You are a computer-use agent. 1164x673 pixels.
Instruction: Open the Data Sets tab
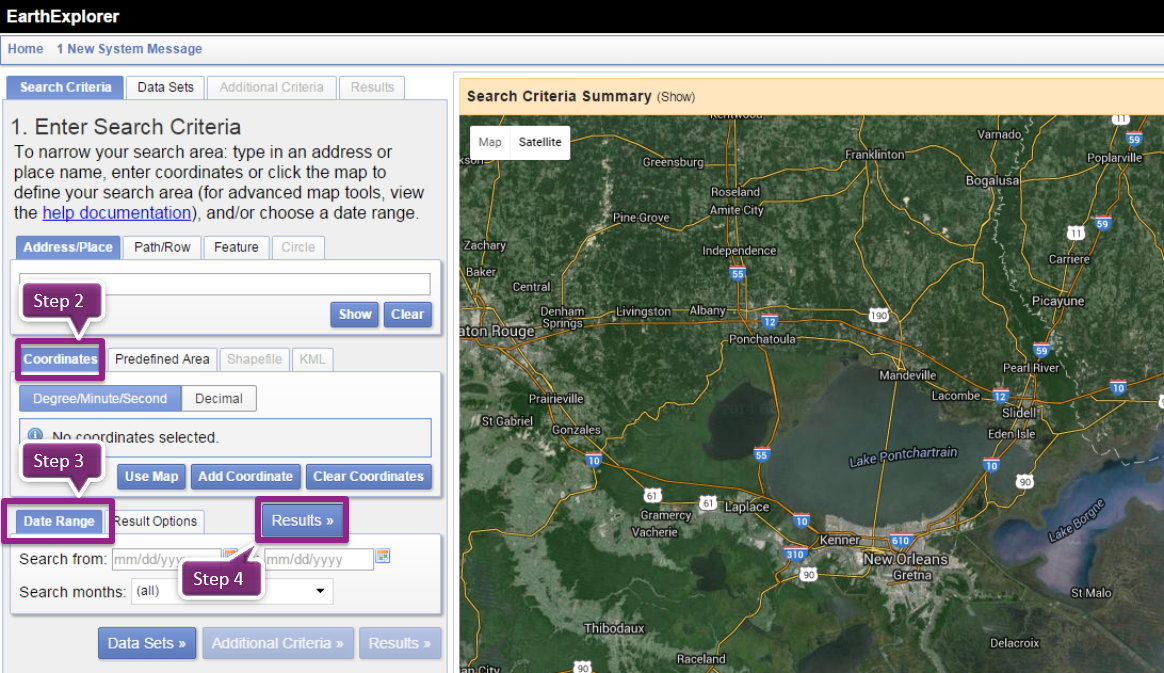click(x=166, y=87)
